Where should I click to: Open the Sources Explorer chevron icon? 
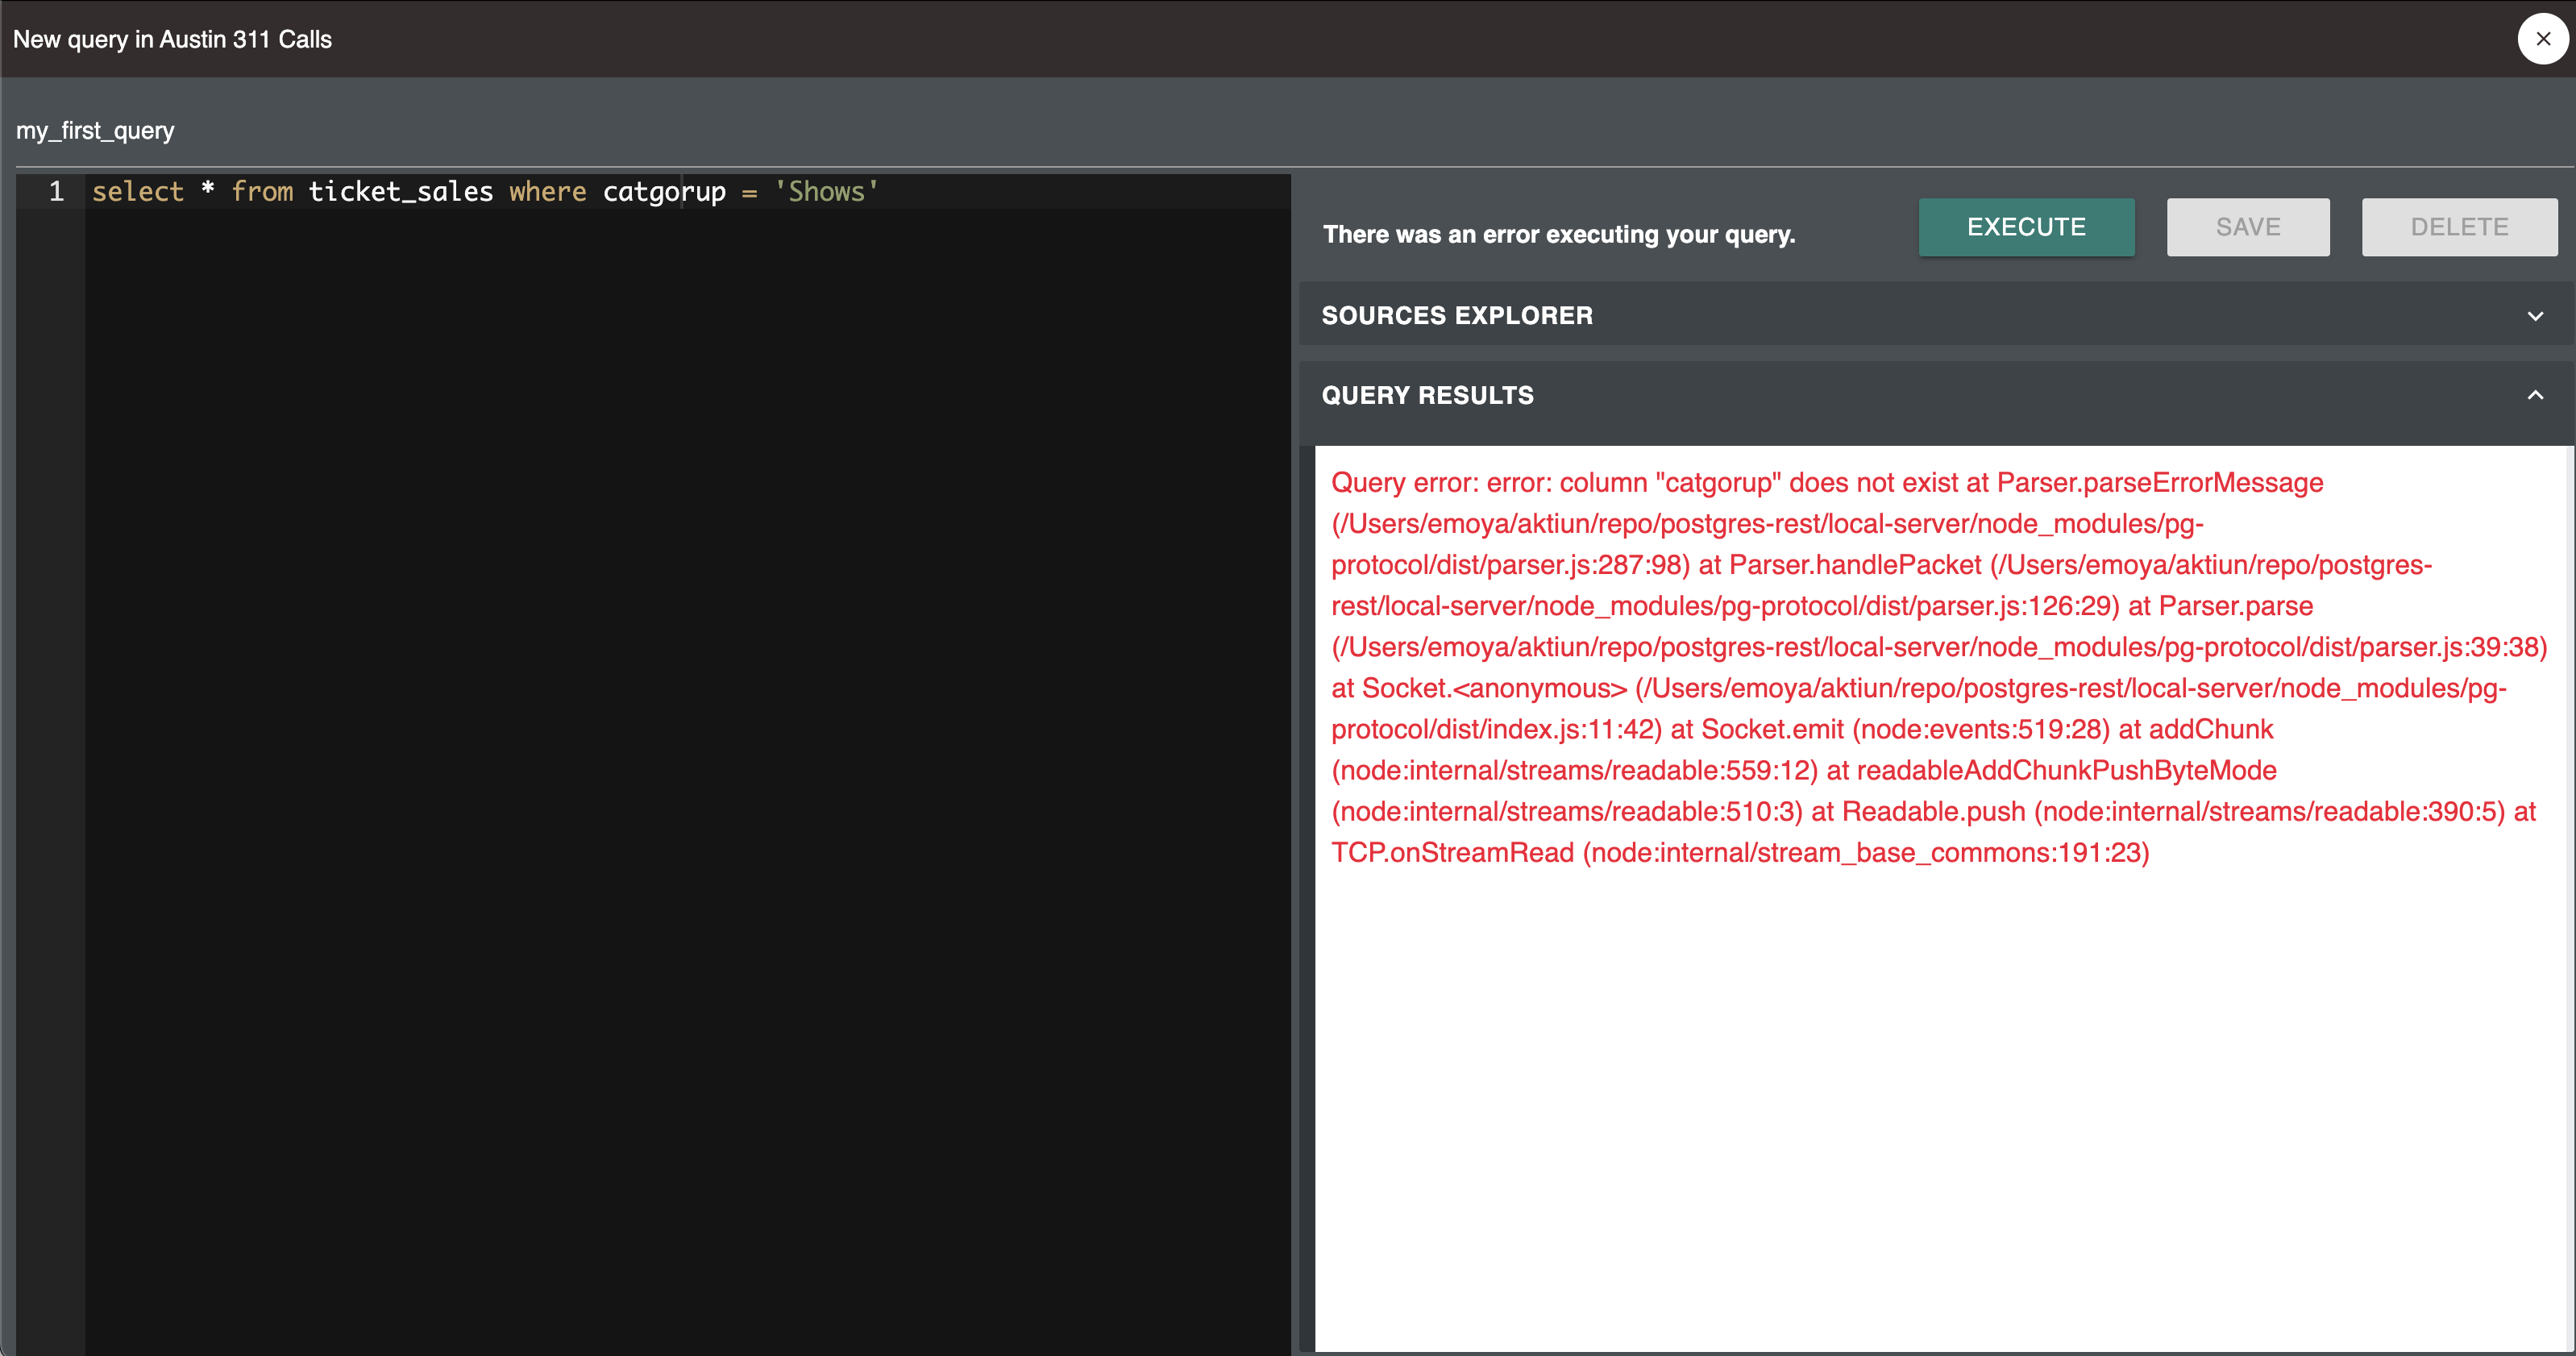[x=2535, y=316]
